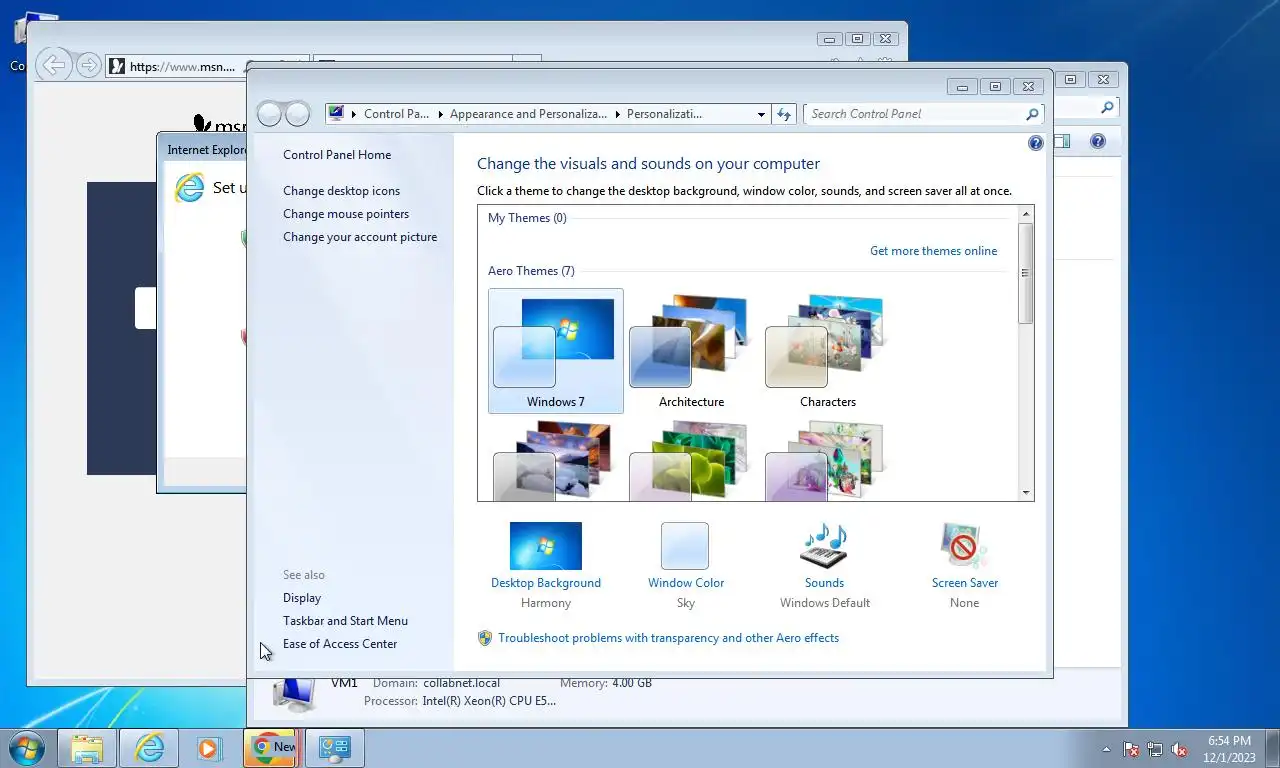The width and height of the screenshot is (1280, 768).
Task: Show hidden system tray icons arrow
Action: pos(1106,749)
